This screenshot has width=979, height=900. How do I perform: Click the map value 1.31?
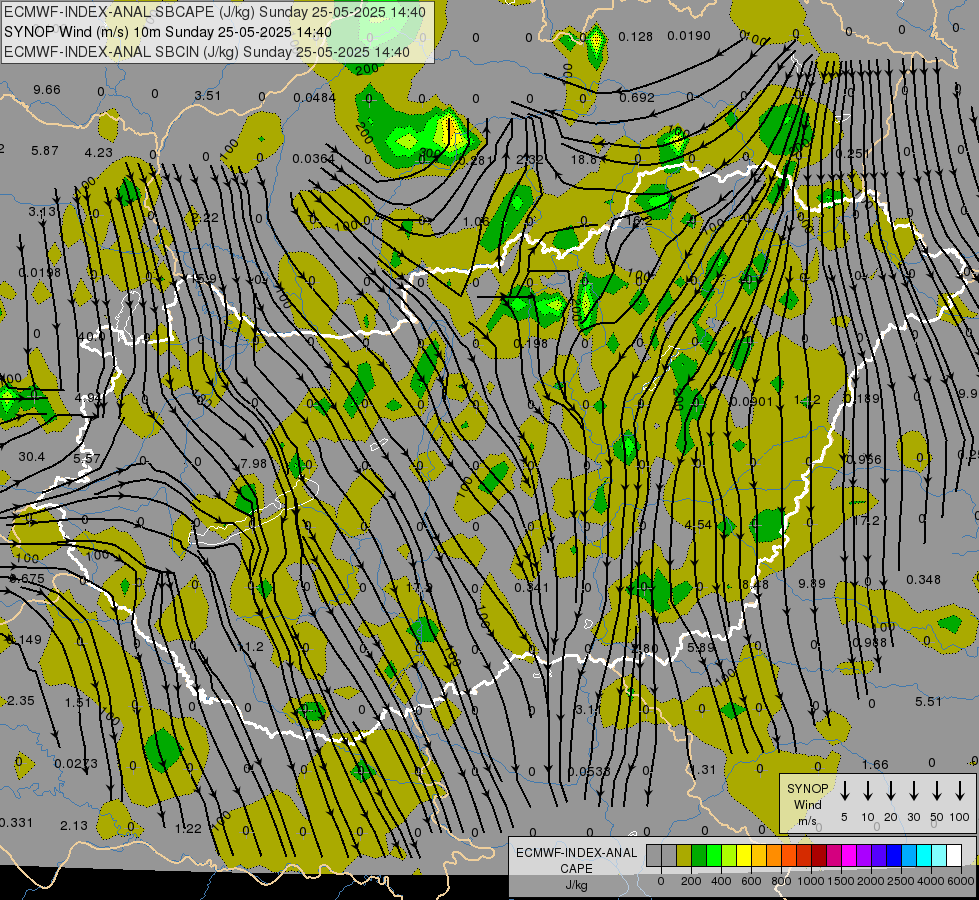click(x=702, y=770)
